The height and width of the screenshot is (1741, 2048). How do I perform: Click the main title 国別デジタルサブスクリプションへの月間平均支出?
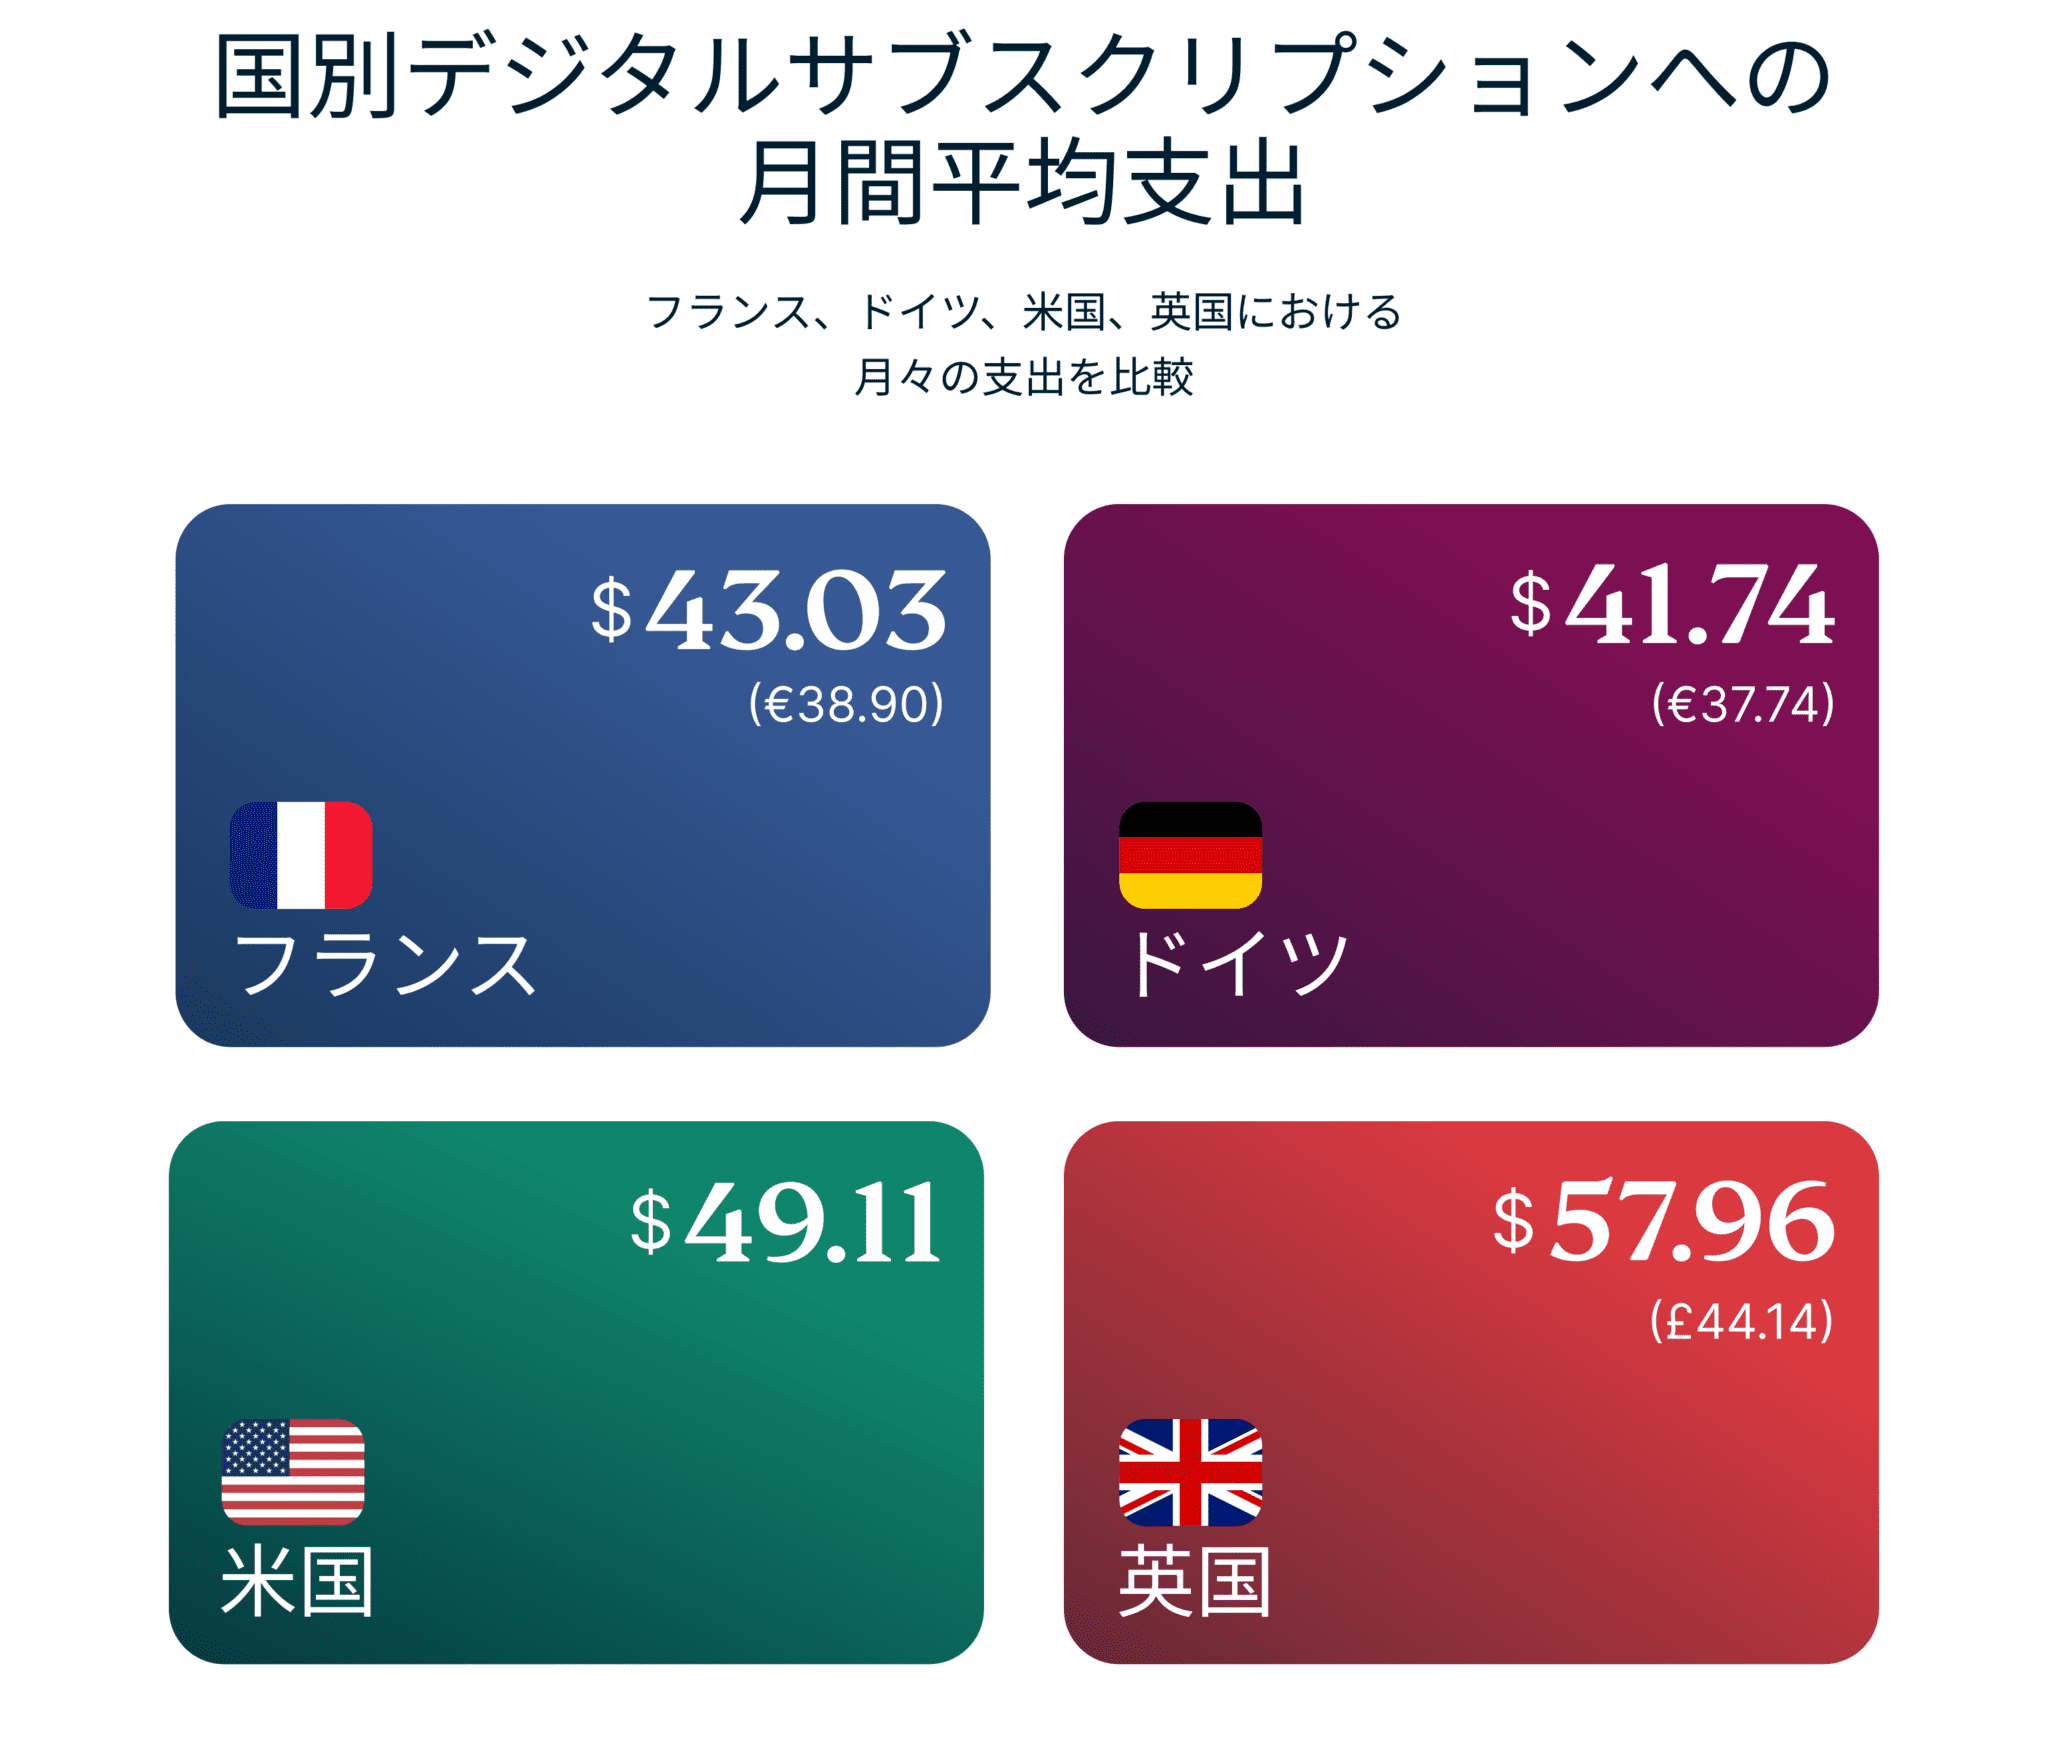[1023, 128]
